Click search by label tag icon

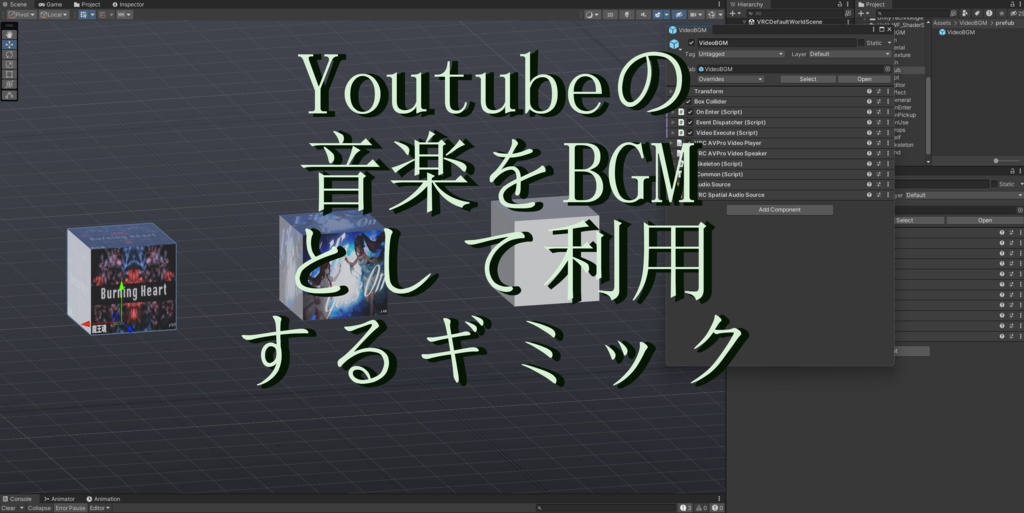976,13
